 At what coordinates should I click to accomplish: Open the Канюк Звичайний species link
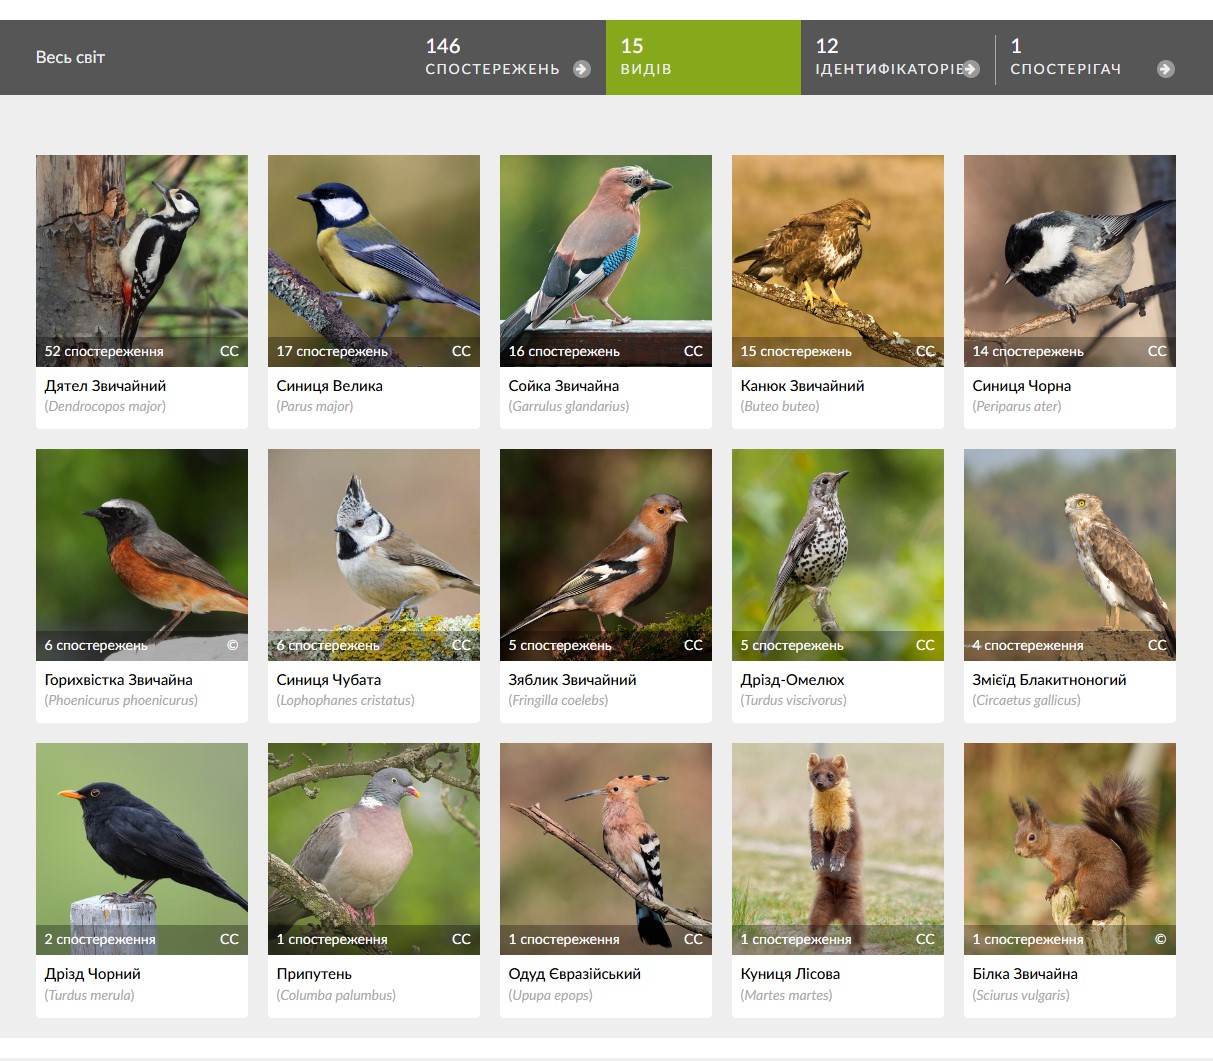tap(802, 386)
